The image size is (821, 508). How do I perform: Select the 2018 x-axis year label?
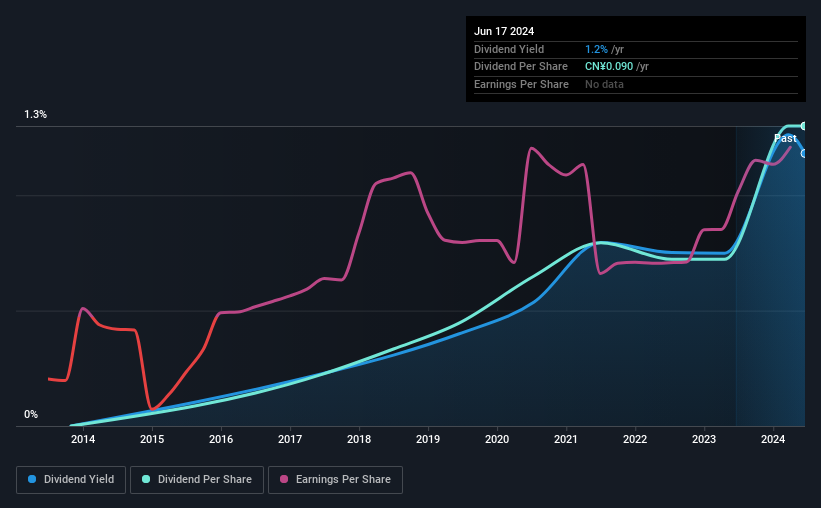coord(359,439)
